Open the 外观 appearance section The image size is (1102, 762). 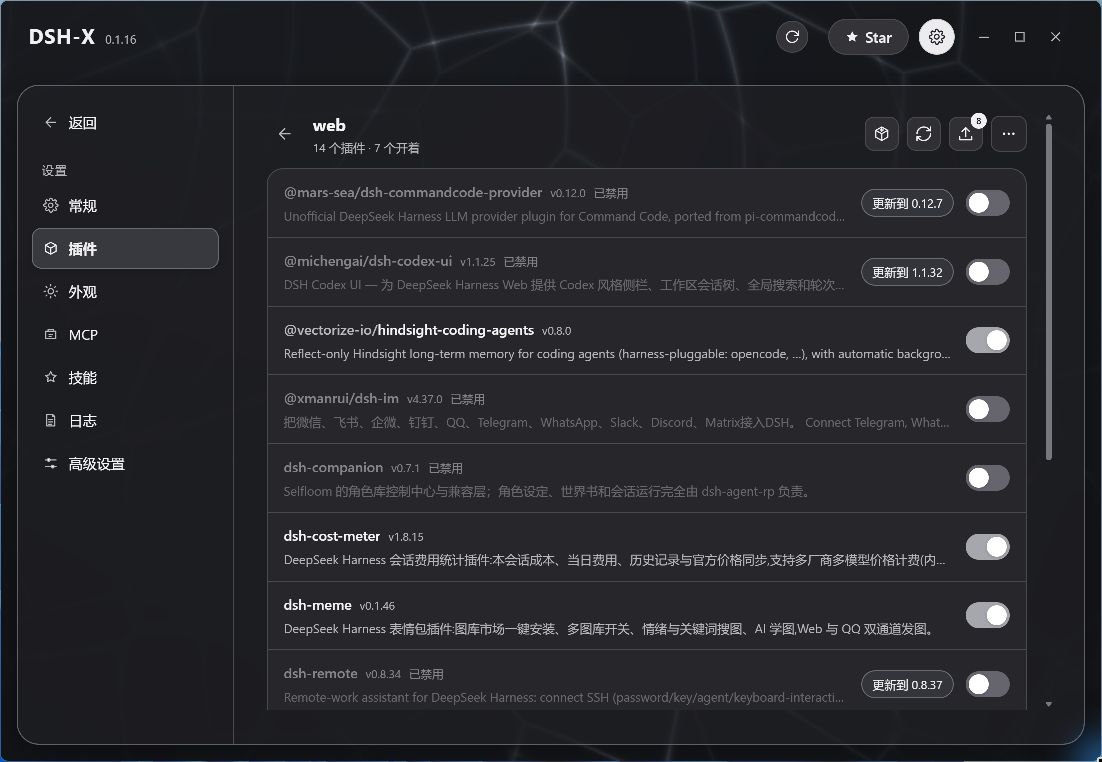coord(125,292)
